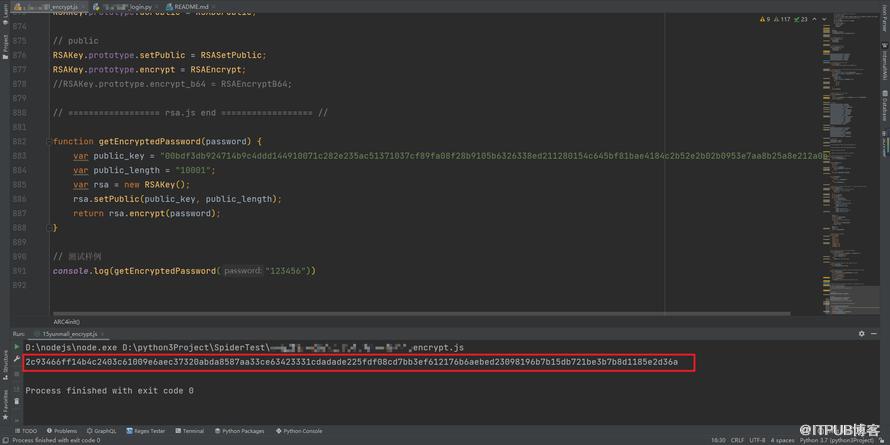
Task: Click 'Process finished with exit code 0' output
Action: pos(110,391)
